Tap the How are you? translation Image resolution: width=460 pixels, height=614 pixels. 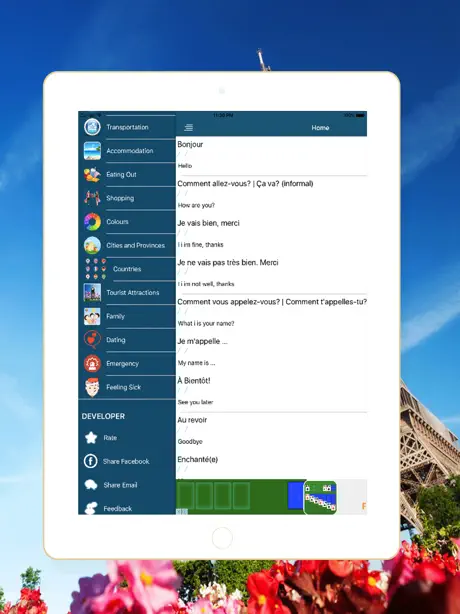[196, 205]
